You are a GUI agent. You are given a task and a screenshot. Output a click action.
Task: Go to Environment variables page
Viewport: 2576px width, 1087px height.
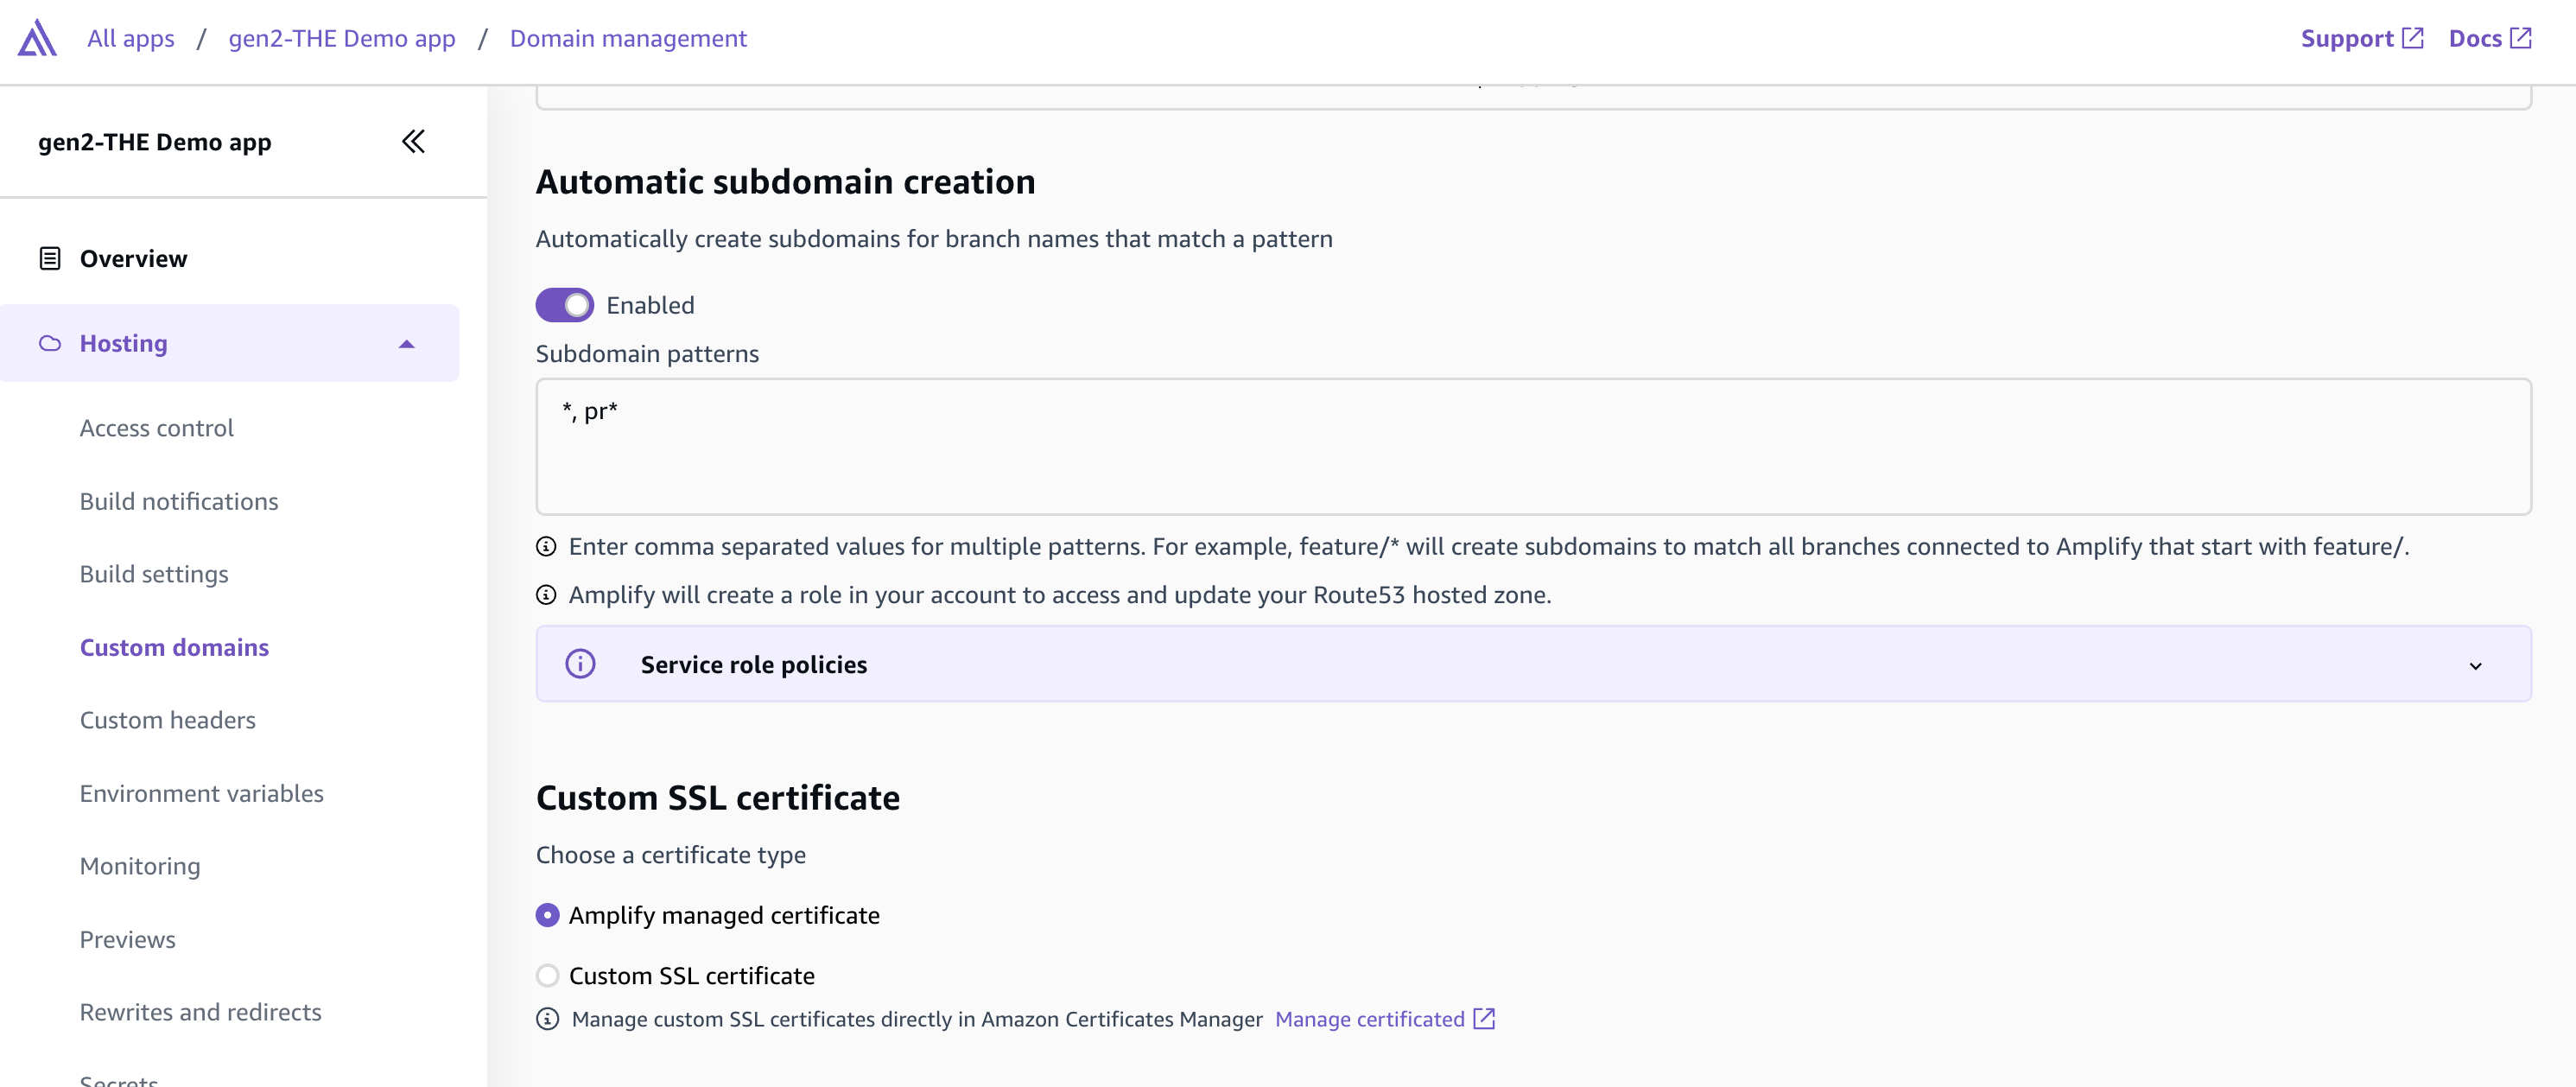(x=201, y=793)
